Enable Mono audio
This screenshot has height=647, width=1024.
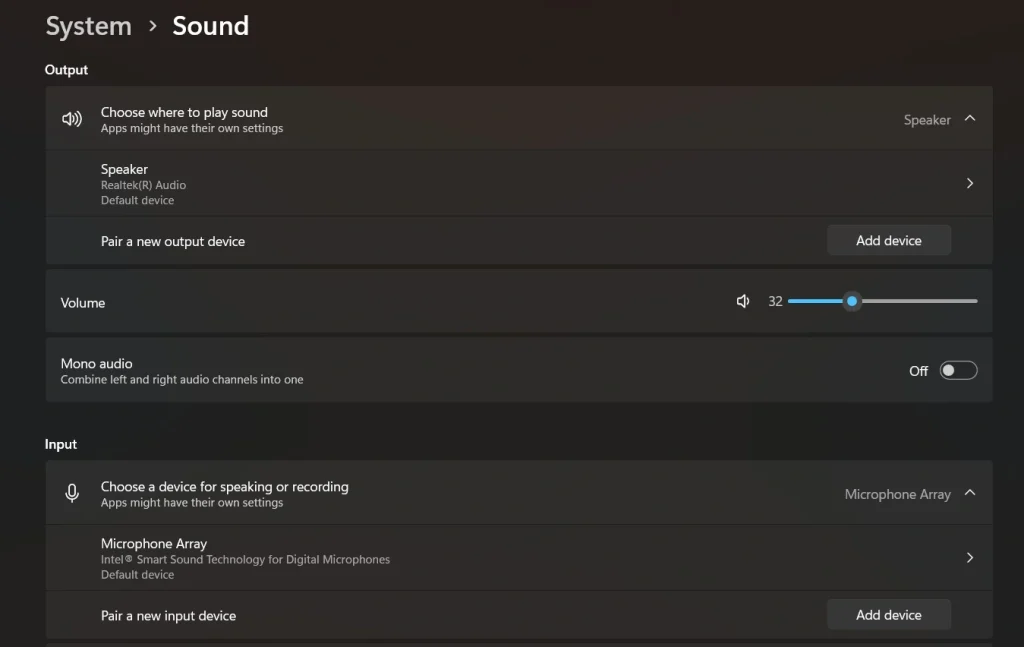(x=957, y=370)
